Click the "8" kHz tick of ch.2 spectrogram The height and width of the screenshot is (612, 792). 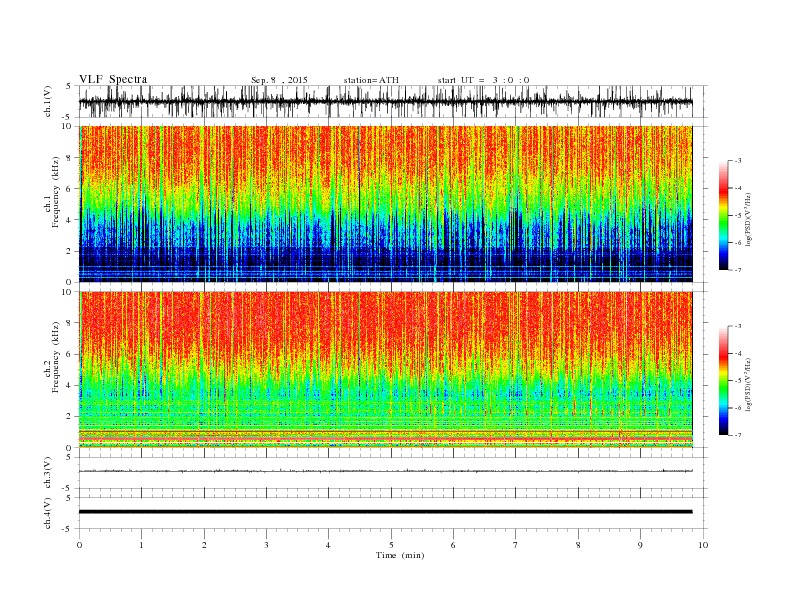point(69,323)
